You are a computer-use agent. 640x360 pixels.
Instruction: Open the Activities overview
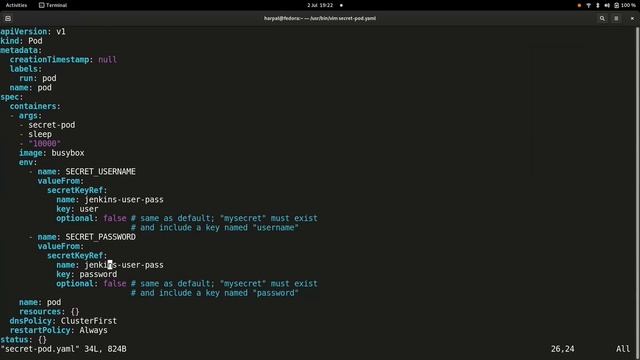[16, 5]
